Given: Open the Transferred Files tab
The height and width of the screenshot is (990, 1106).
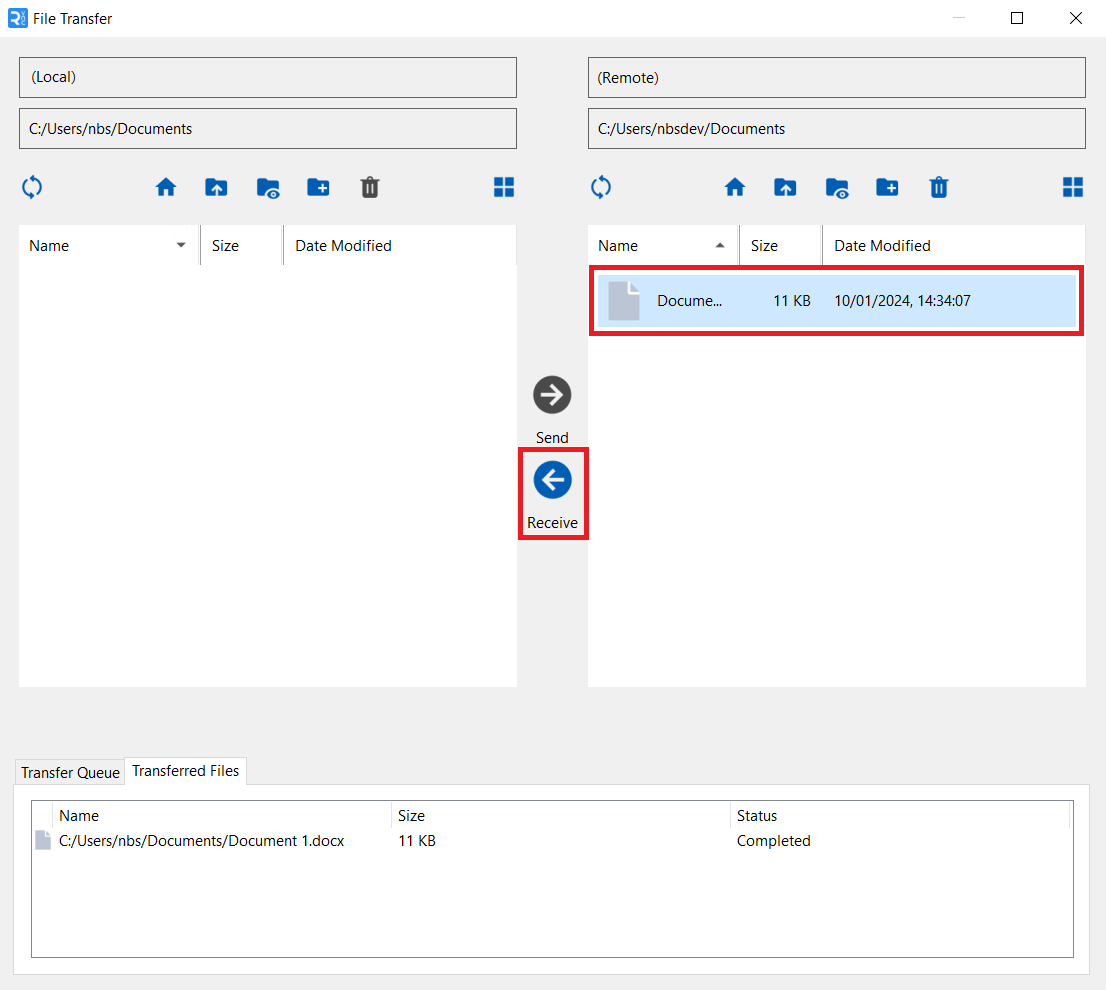Looking at the screenshot, I should coord(185,771).
